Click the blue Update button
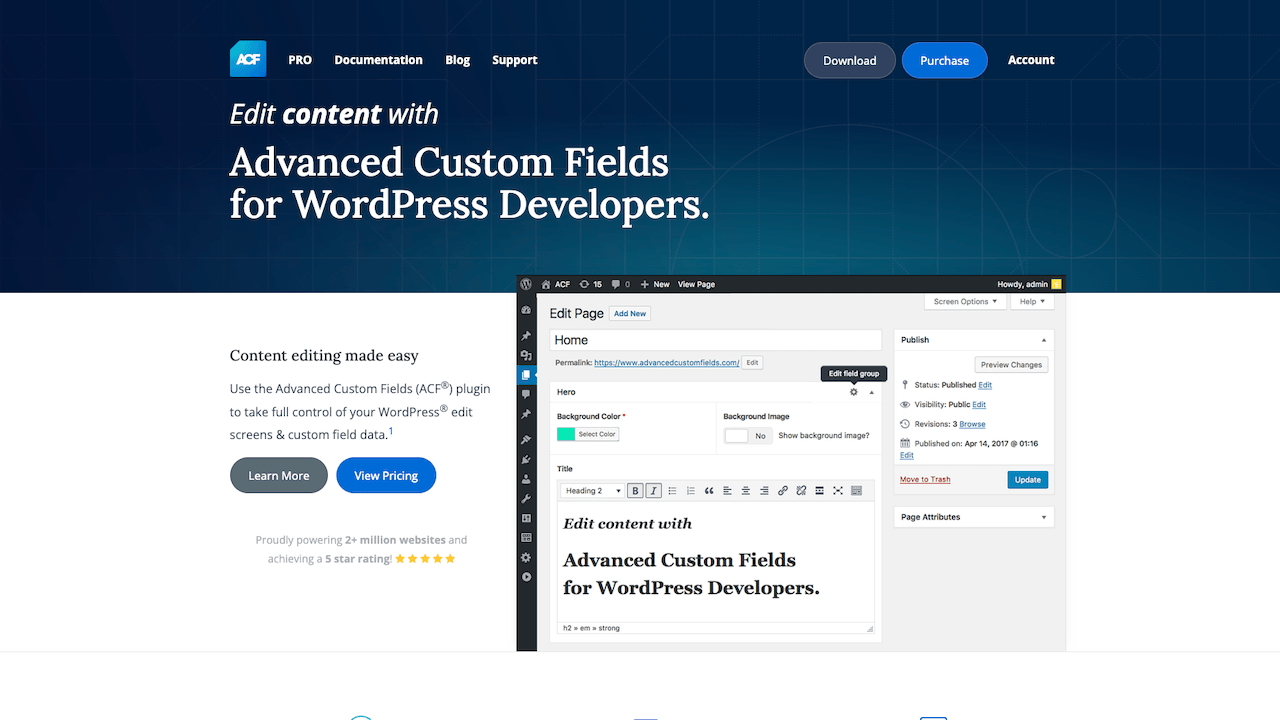 coord(1028,479)
